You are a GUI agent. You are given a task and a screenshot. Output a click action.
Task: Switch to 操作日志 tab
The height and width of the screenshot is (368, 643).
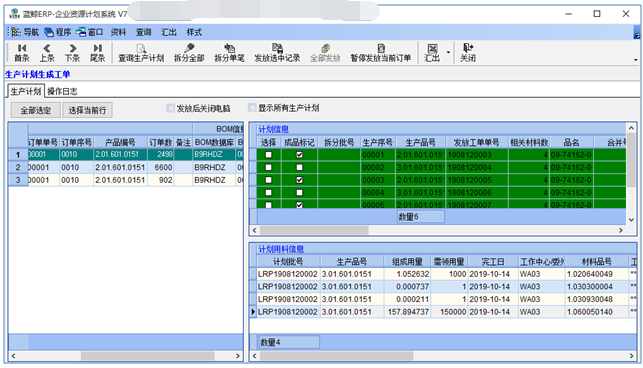click(x=62, y=91)
